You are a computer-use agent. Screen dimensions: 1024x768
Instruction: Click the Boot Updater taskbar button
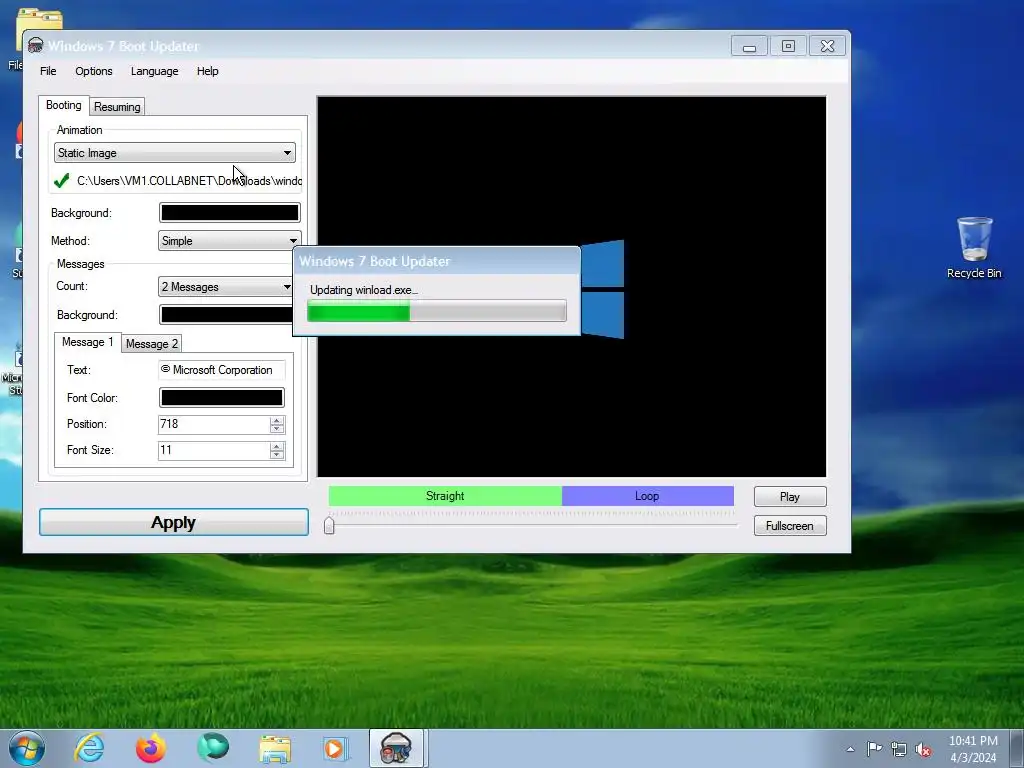[x=398, y=748]
